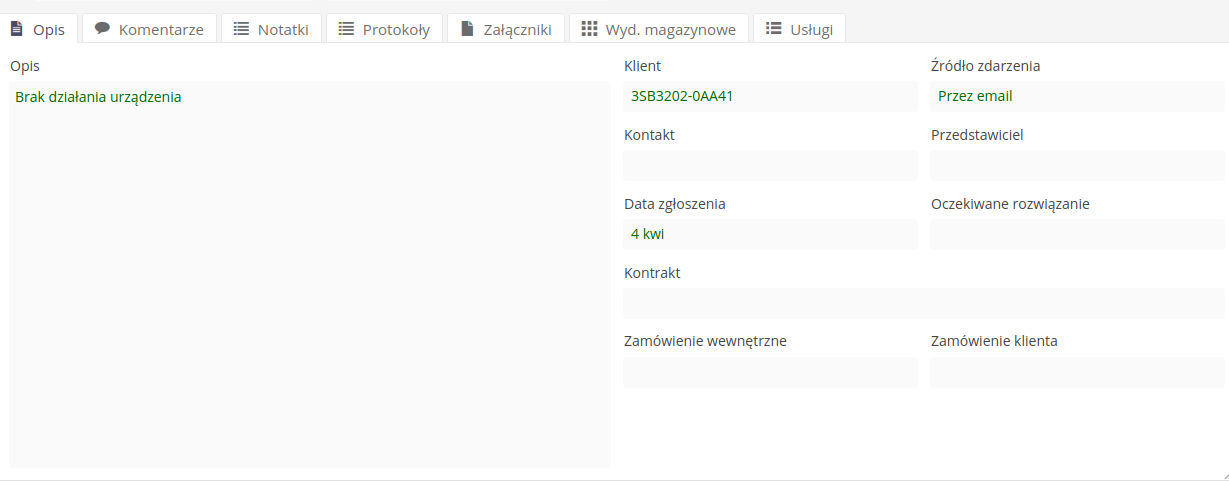Screen dimensions: 1229x481
Task: Click the Zamówienie klienta field
Action: [x=1077, y=372]
